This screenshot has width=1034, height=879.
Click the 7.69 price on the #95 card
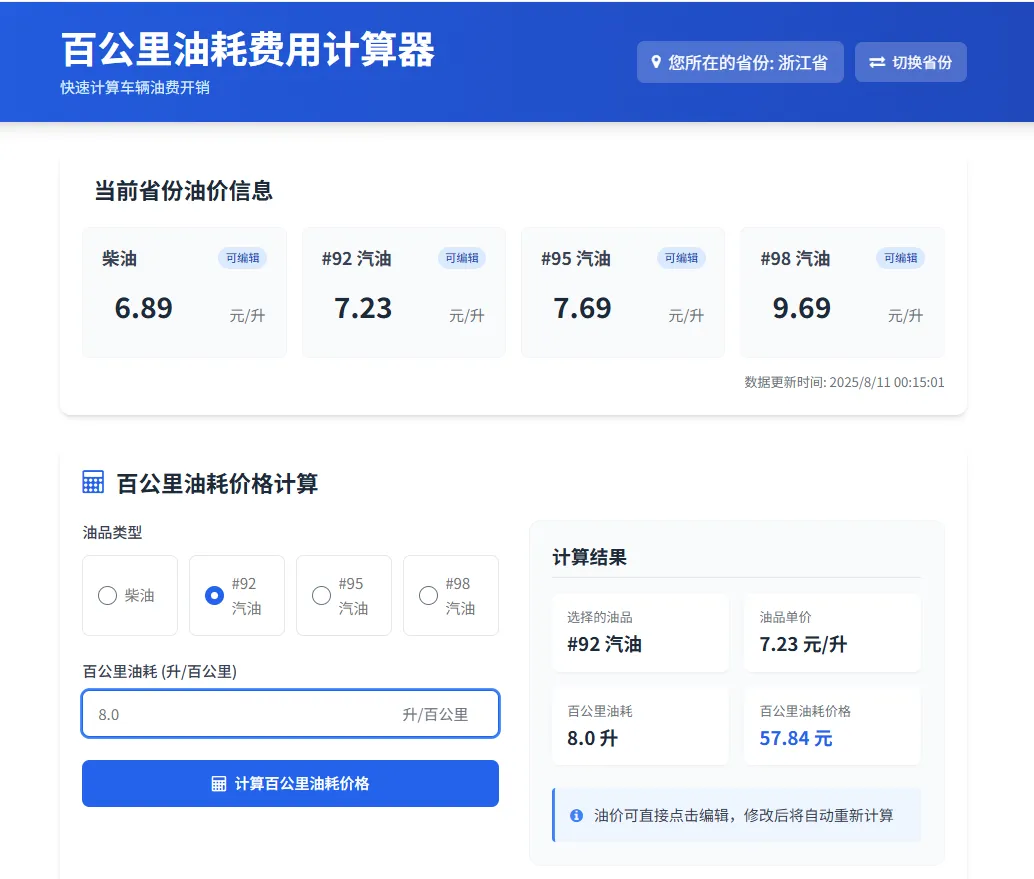coord(583,308)
